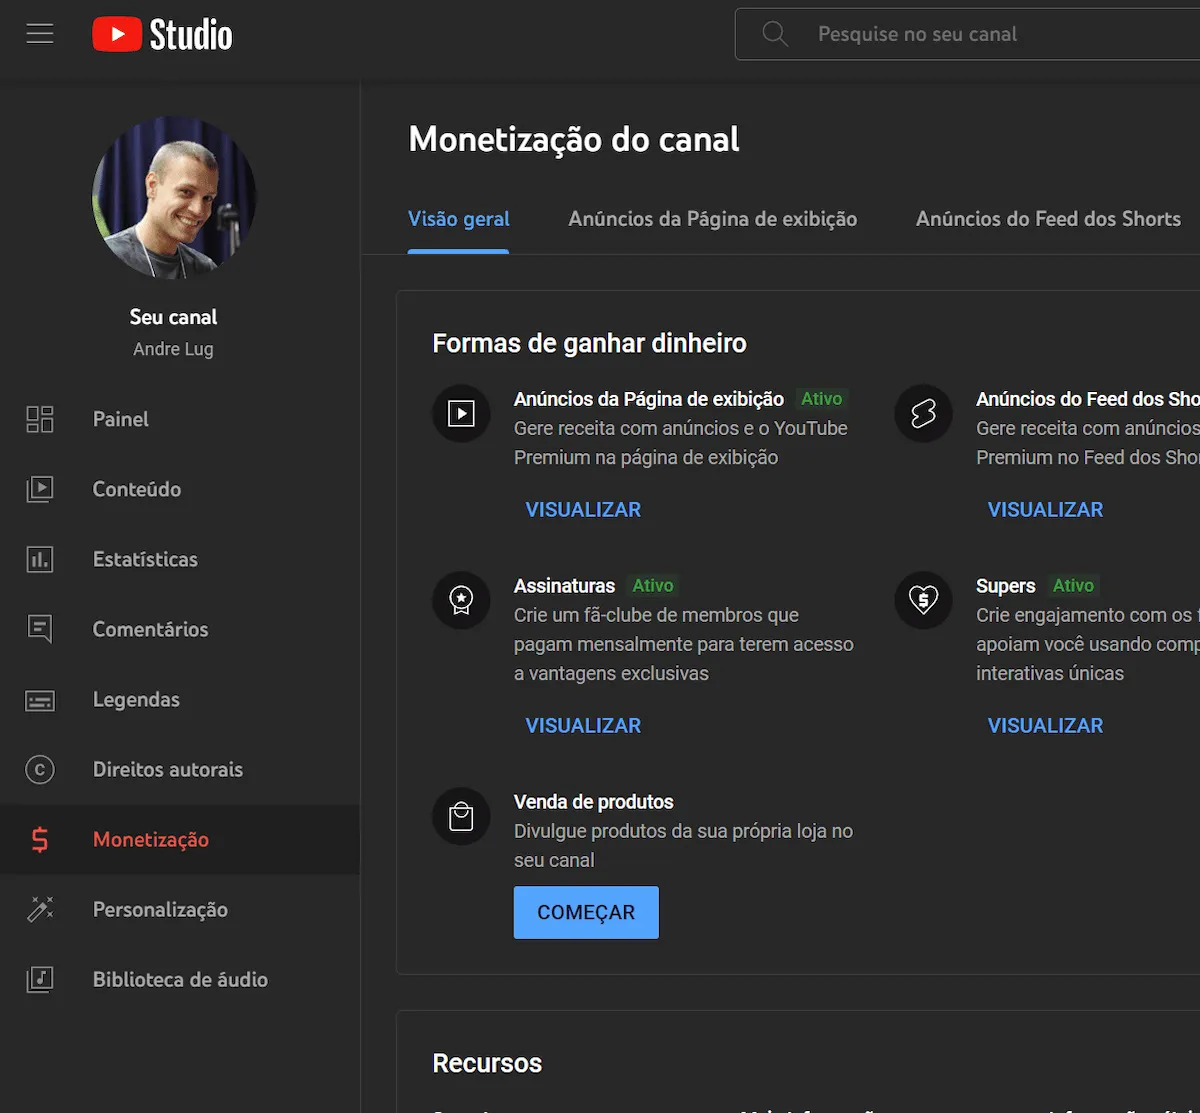The height and width of the screenshot is (1113, 1200).
Task: Click the Andre Lug channel name
Action: point(173,349)
